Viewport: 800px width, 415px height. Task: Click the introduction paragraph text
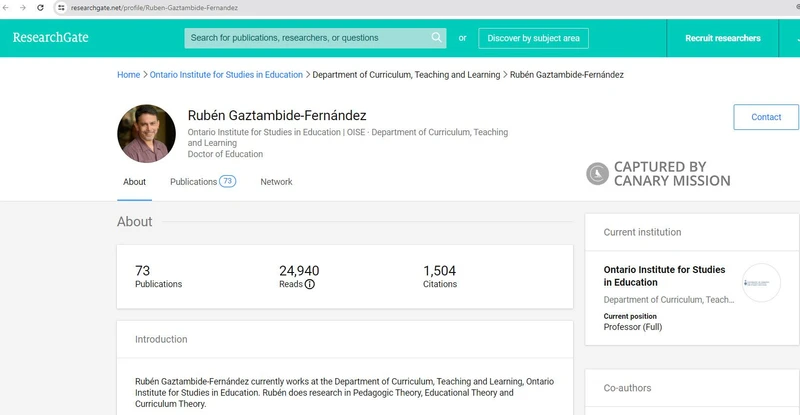(344, 393)
